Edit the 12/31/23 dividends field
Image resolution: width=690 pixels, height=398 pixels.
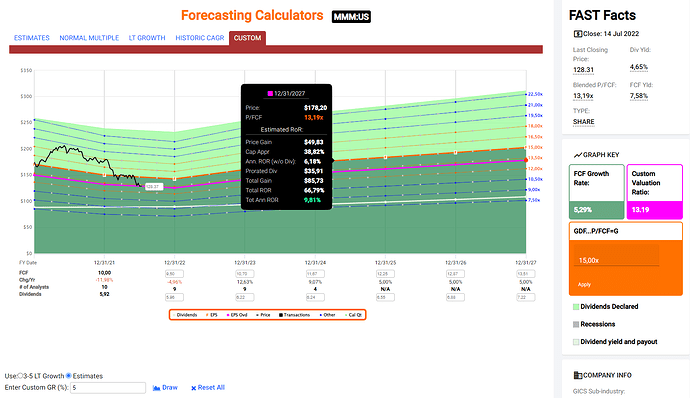coord(245,298)
